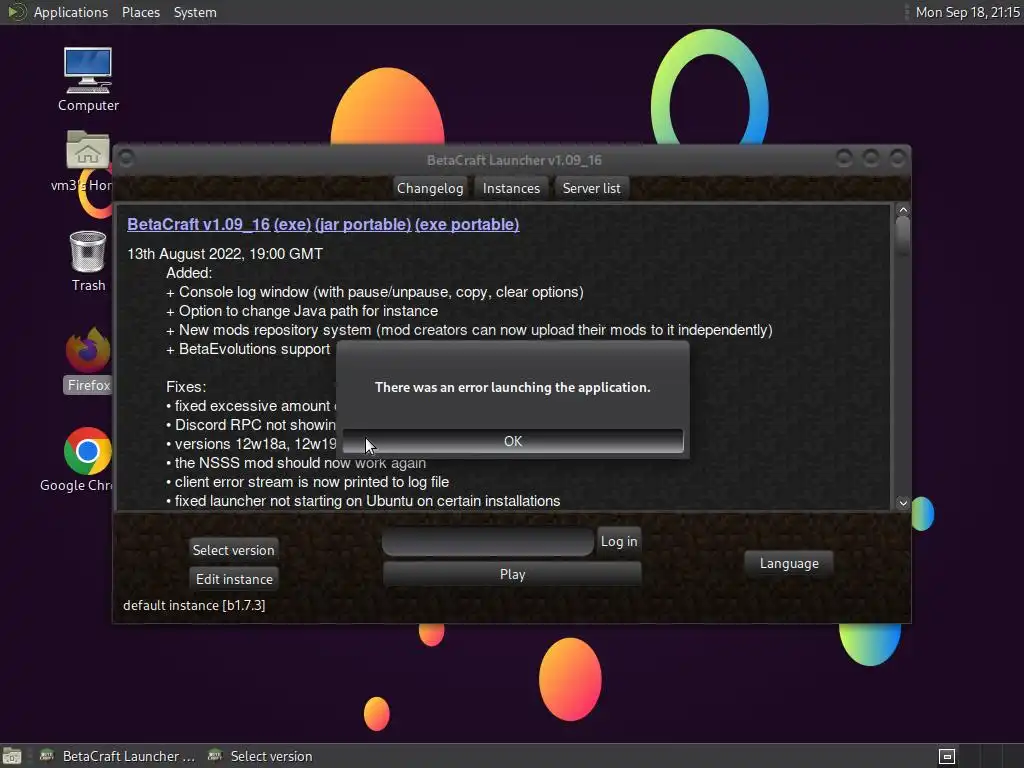Click the BetaEvolutions support changelog line
This screenshot has width=1024, height=768.
(248, 349)
